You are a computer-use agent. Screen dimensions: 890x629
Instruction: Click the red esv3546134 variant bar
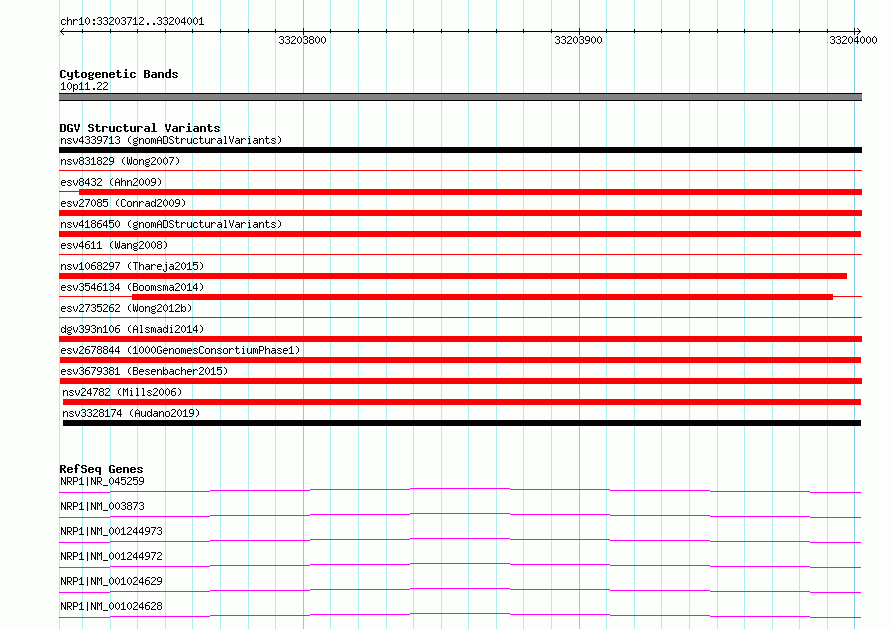(482, 297)
